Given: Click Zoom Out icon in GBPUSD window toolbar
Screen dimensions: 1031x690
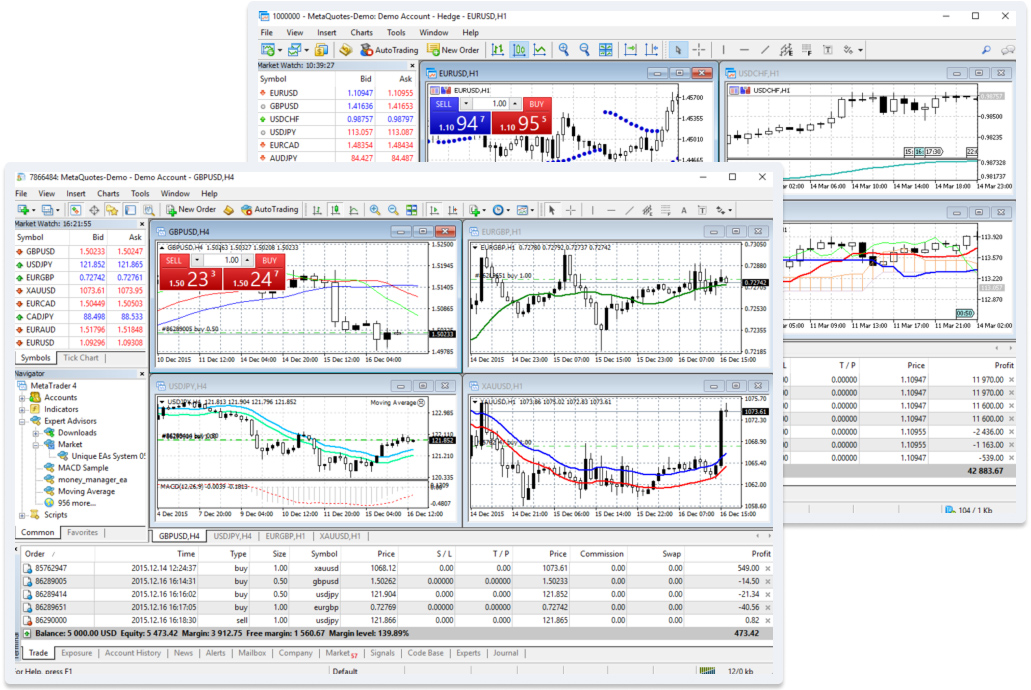Looking at the screenshot, I should (394, 210).
